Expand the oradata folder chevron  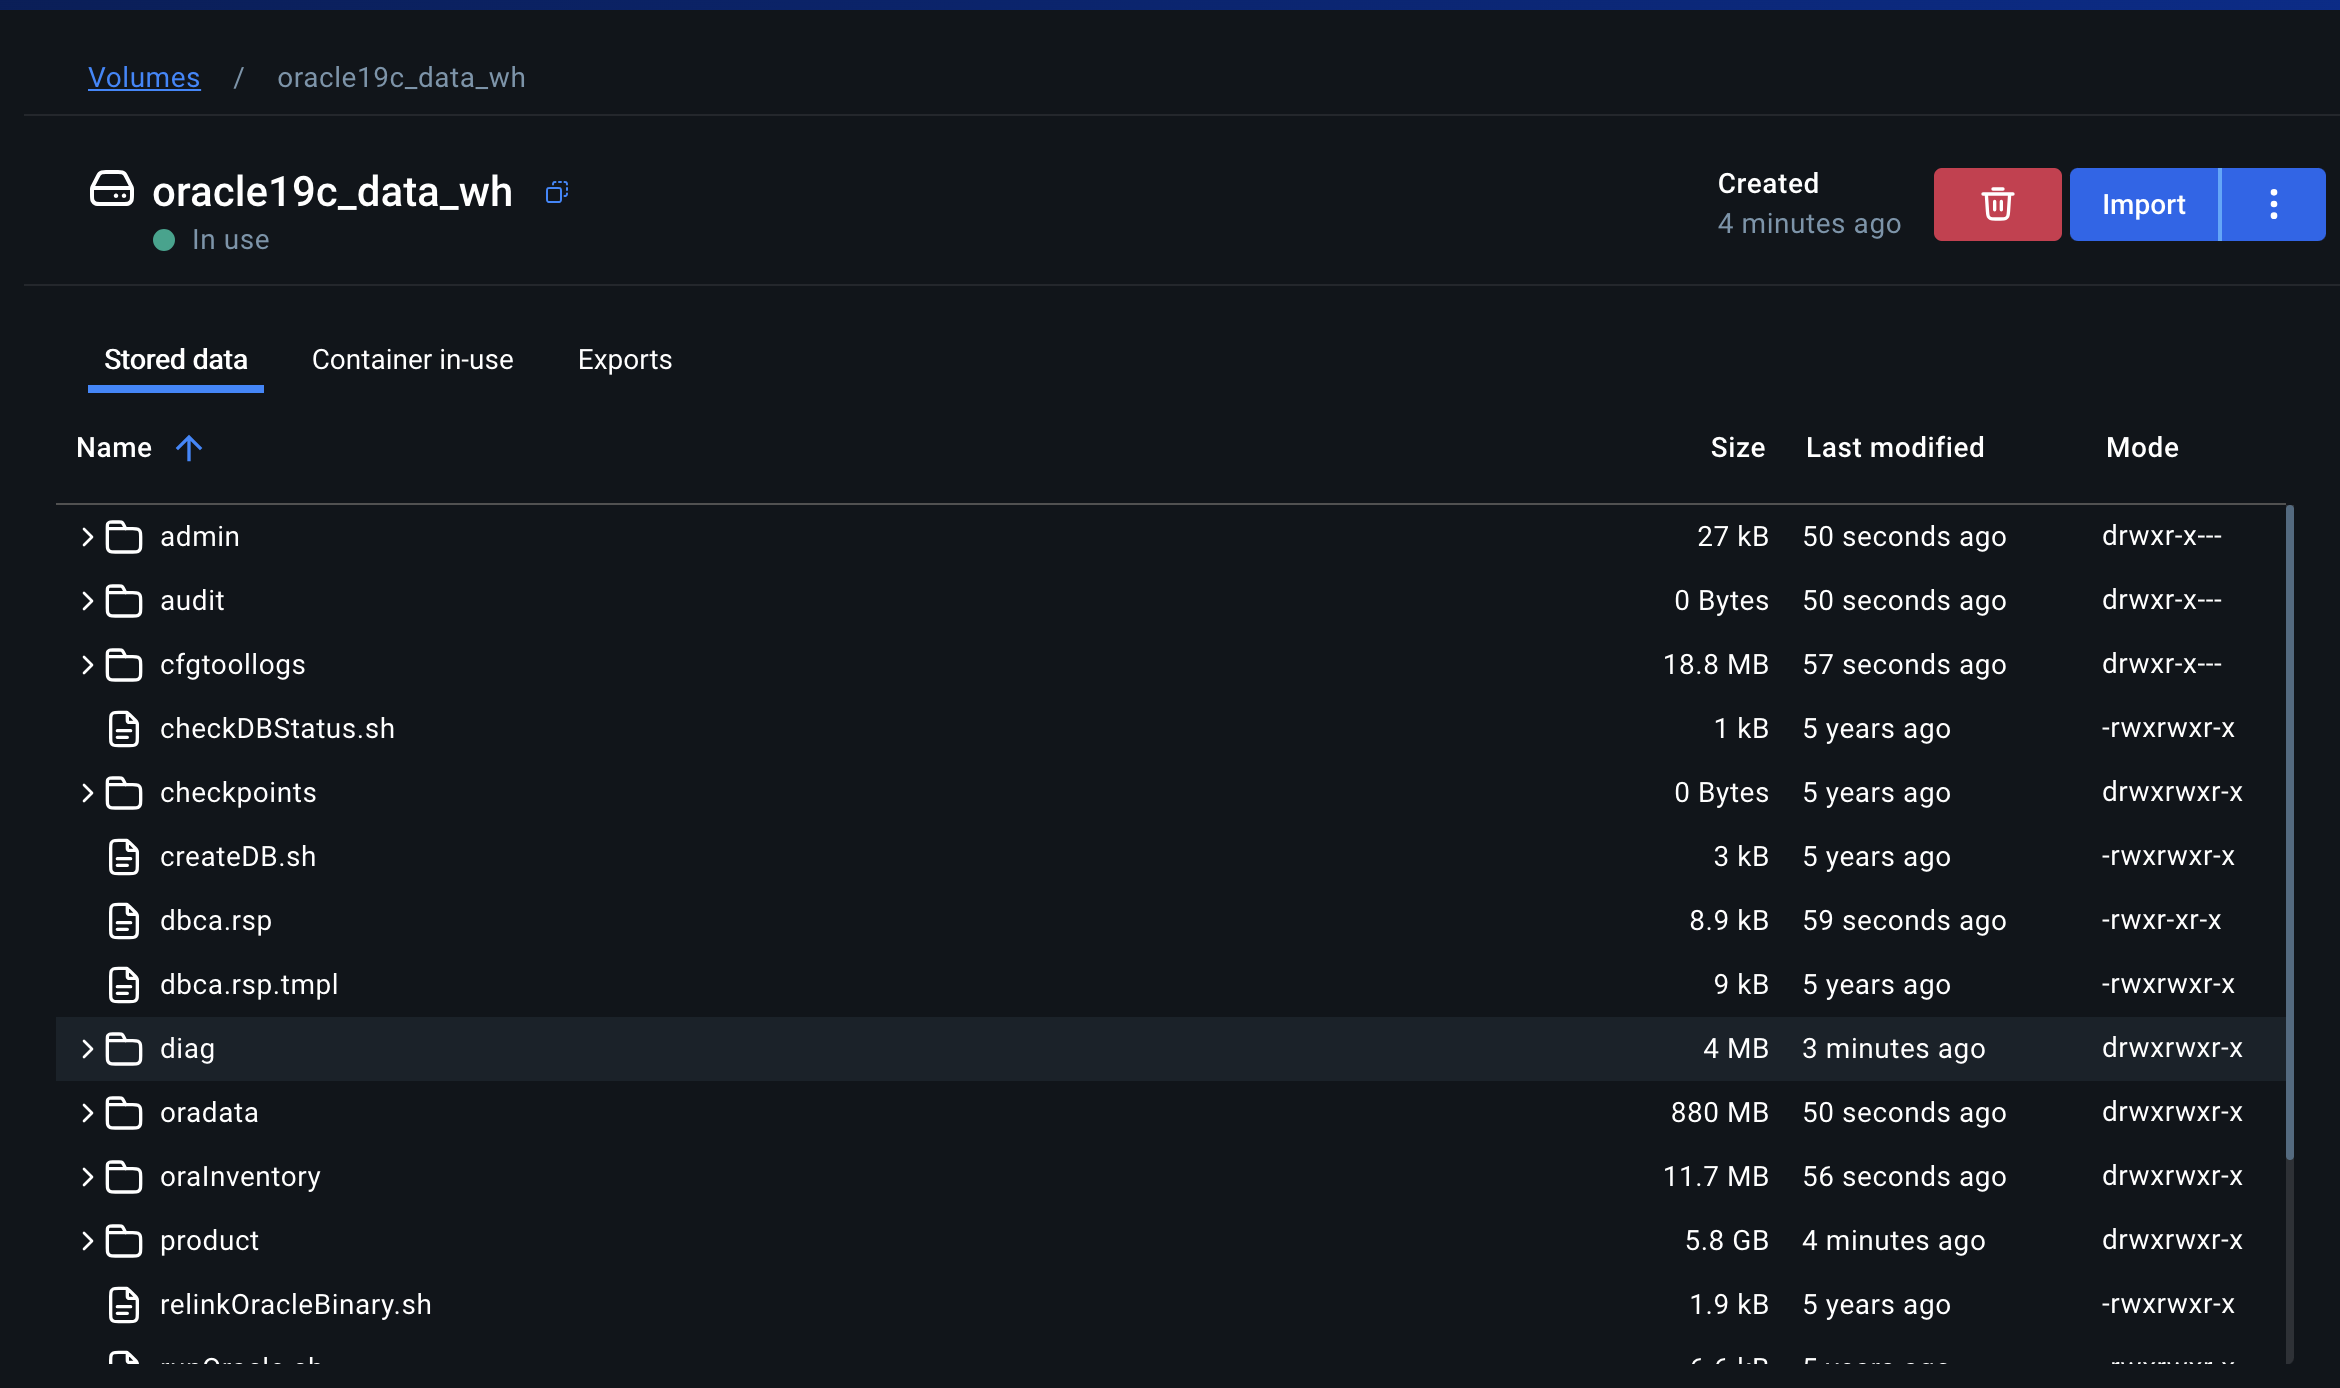coord(87,1113)
